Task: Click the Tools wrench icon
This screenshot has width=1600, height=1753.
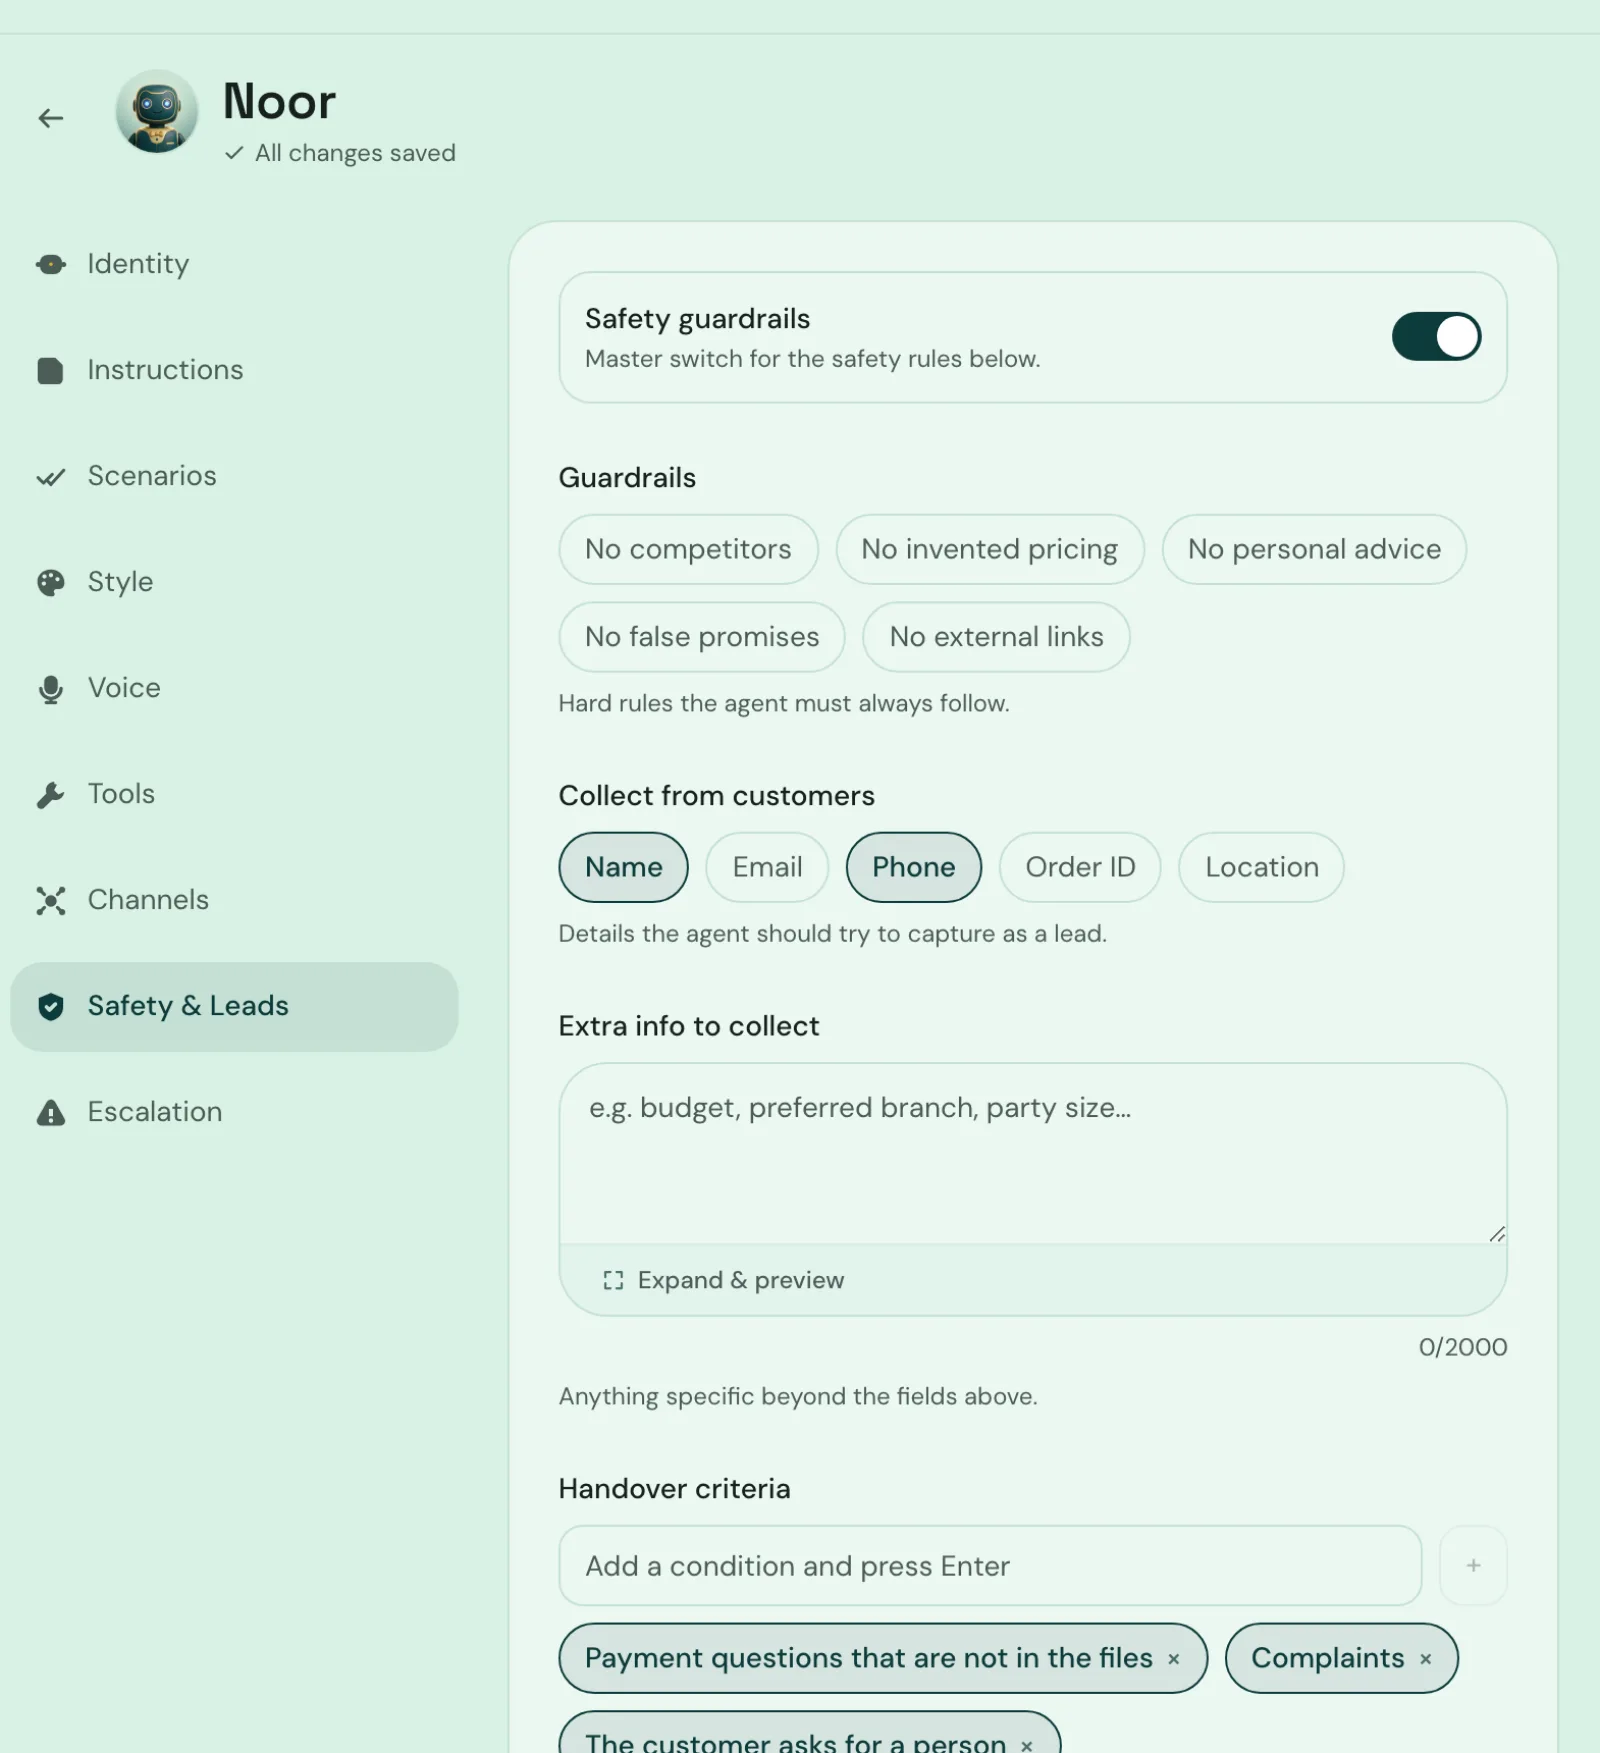Action: pyautogui.click(x=50, y=795)
